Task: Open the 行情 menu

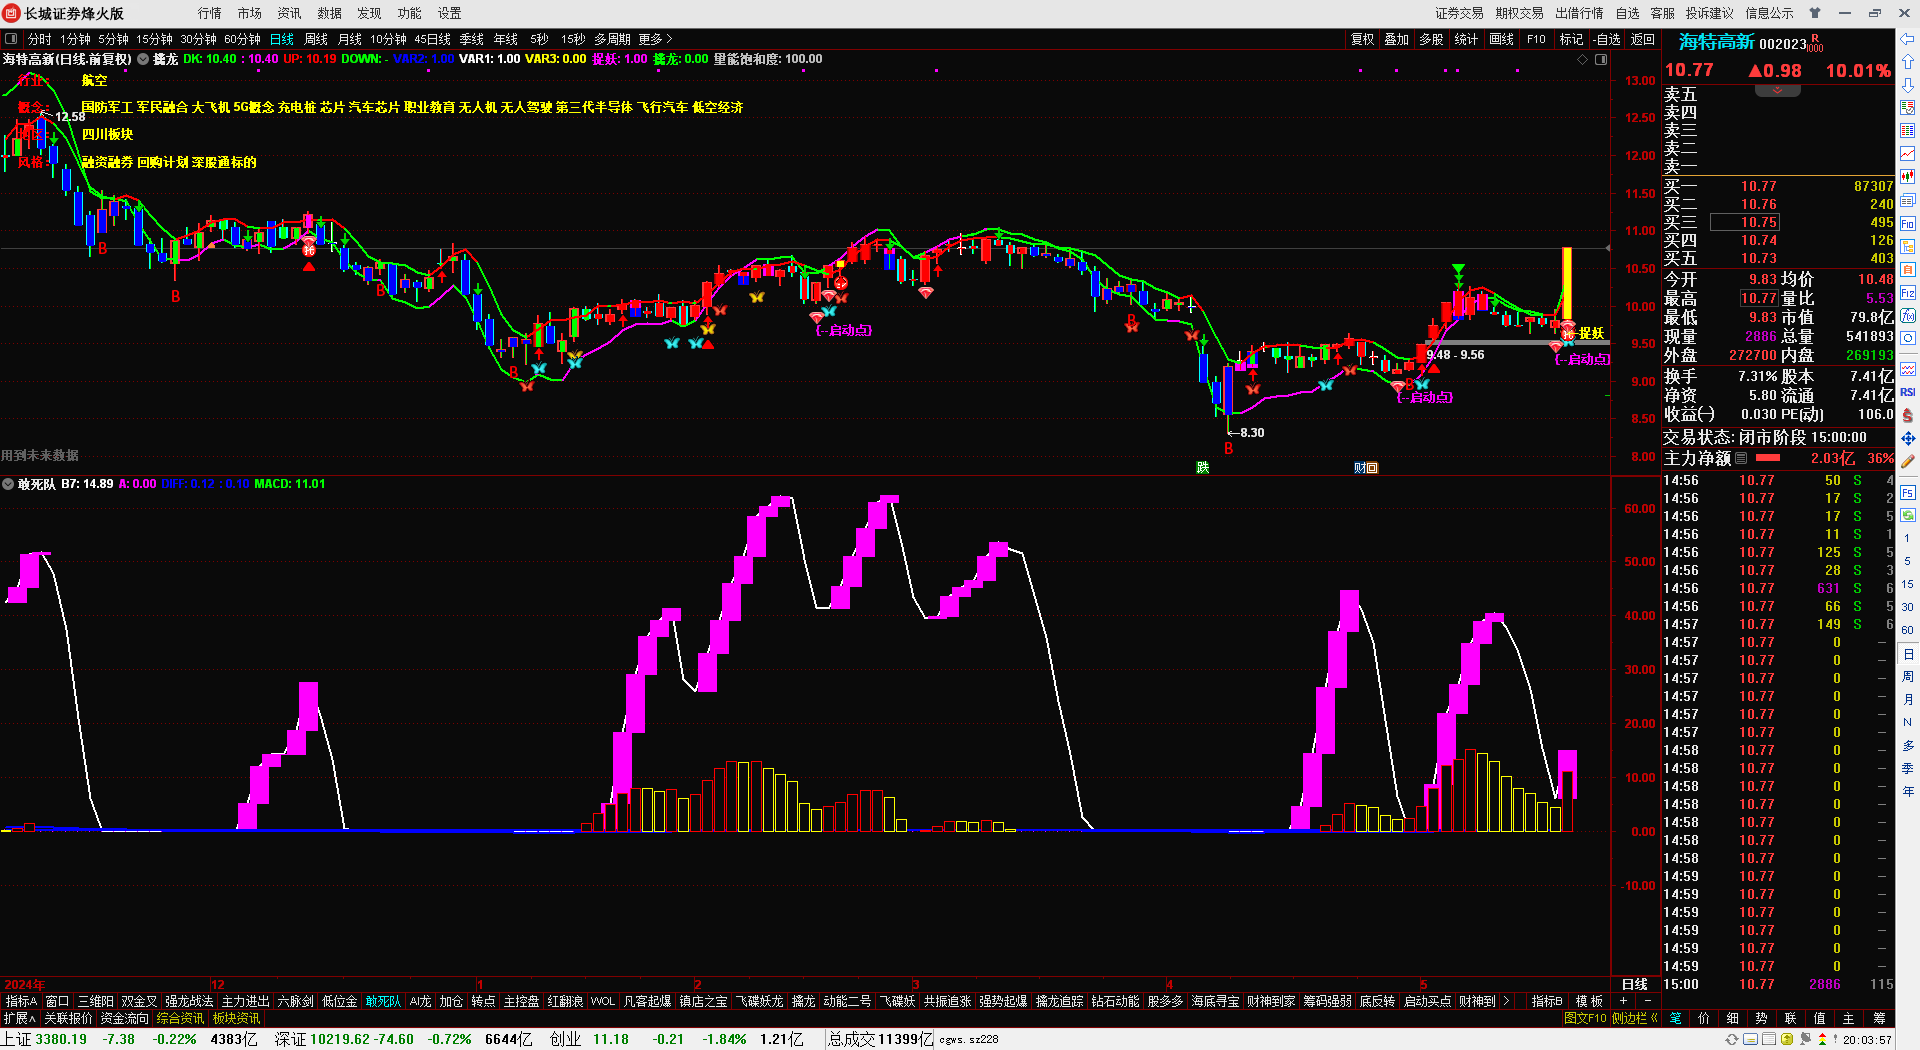Action: (x=209, y=13)
